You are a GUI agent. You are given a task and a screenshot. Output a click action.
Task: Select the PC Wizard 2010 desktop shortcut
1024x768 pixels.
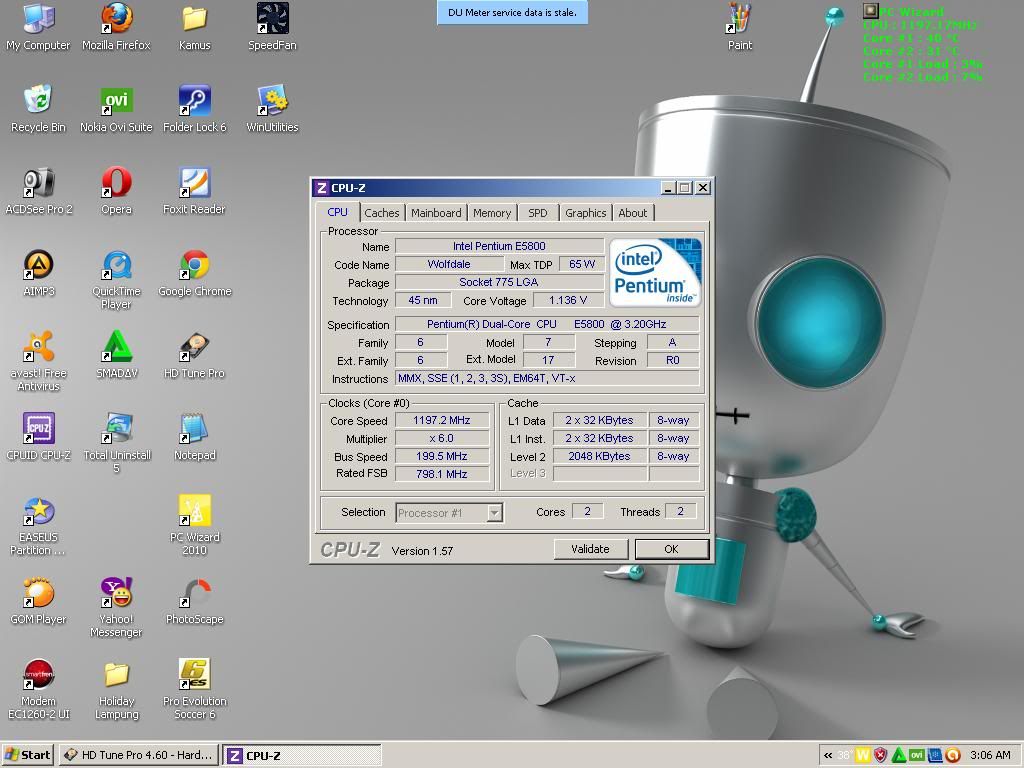(x=195, y=526)
